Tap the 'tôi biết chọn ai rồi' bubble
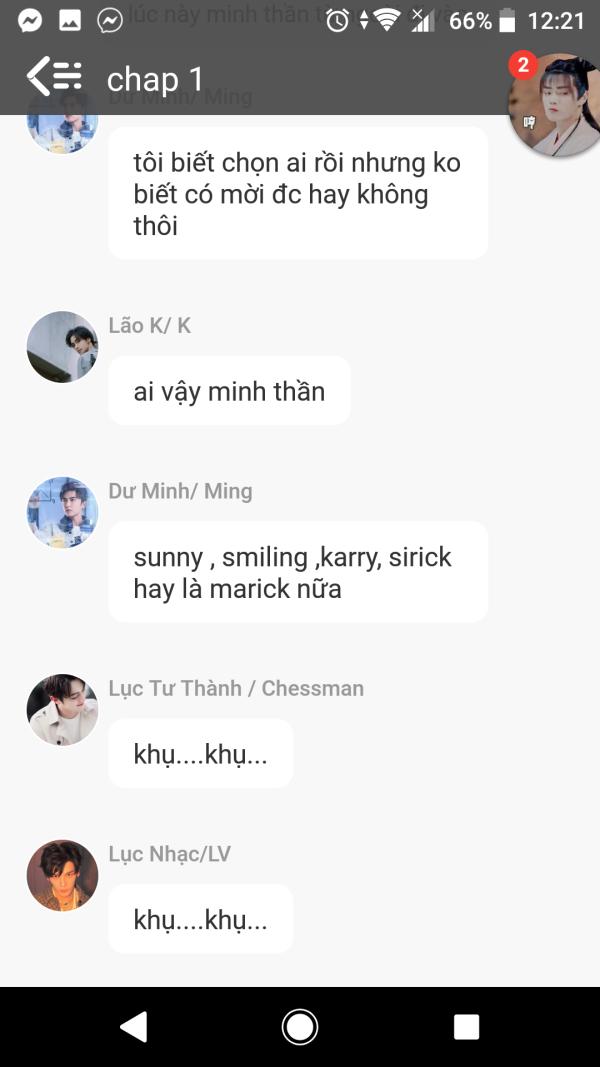Screen dimensions: 600x1067 coord(298,193)
